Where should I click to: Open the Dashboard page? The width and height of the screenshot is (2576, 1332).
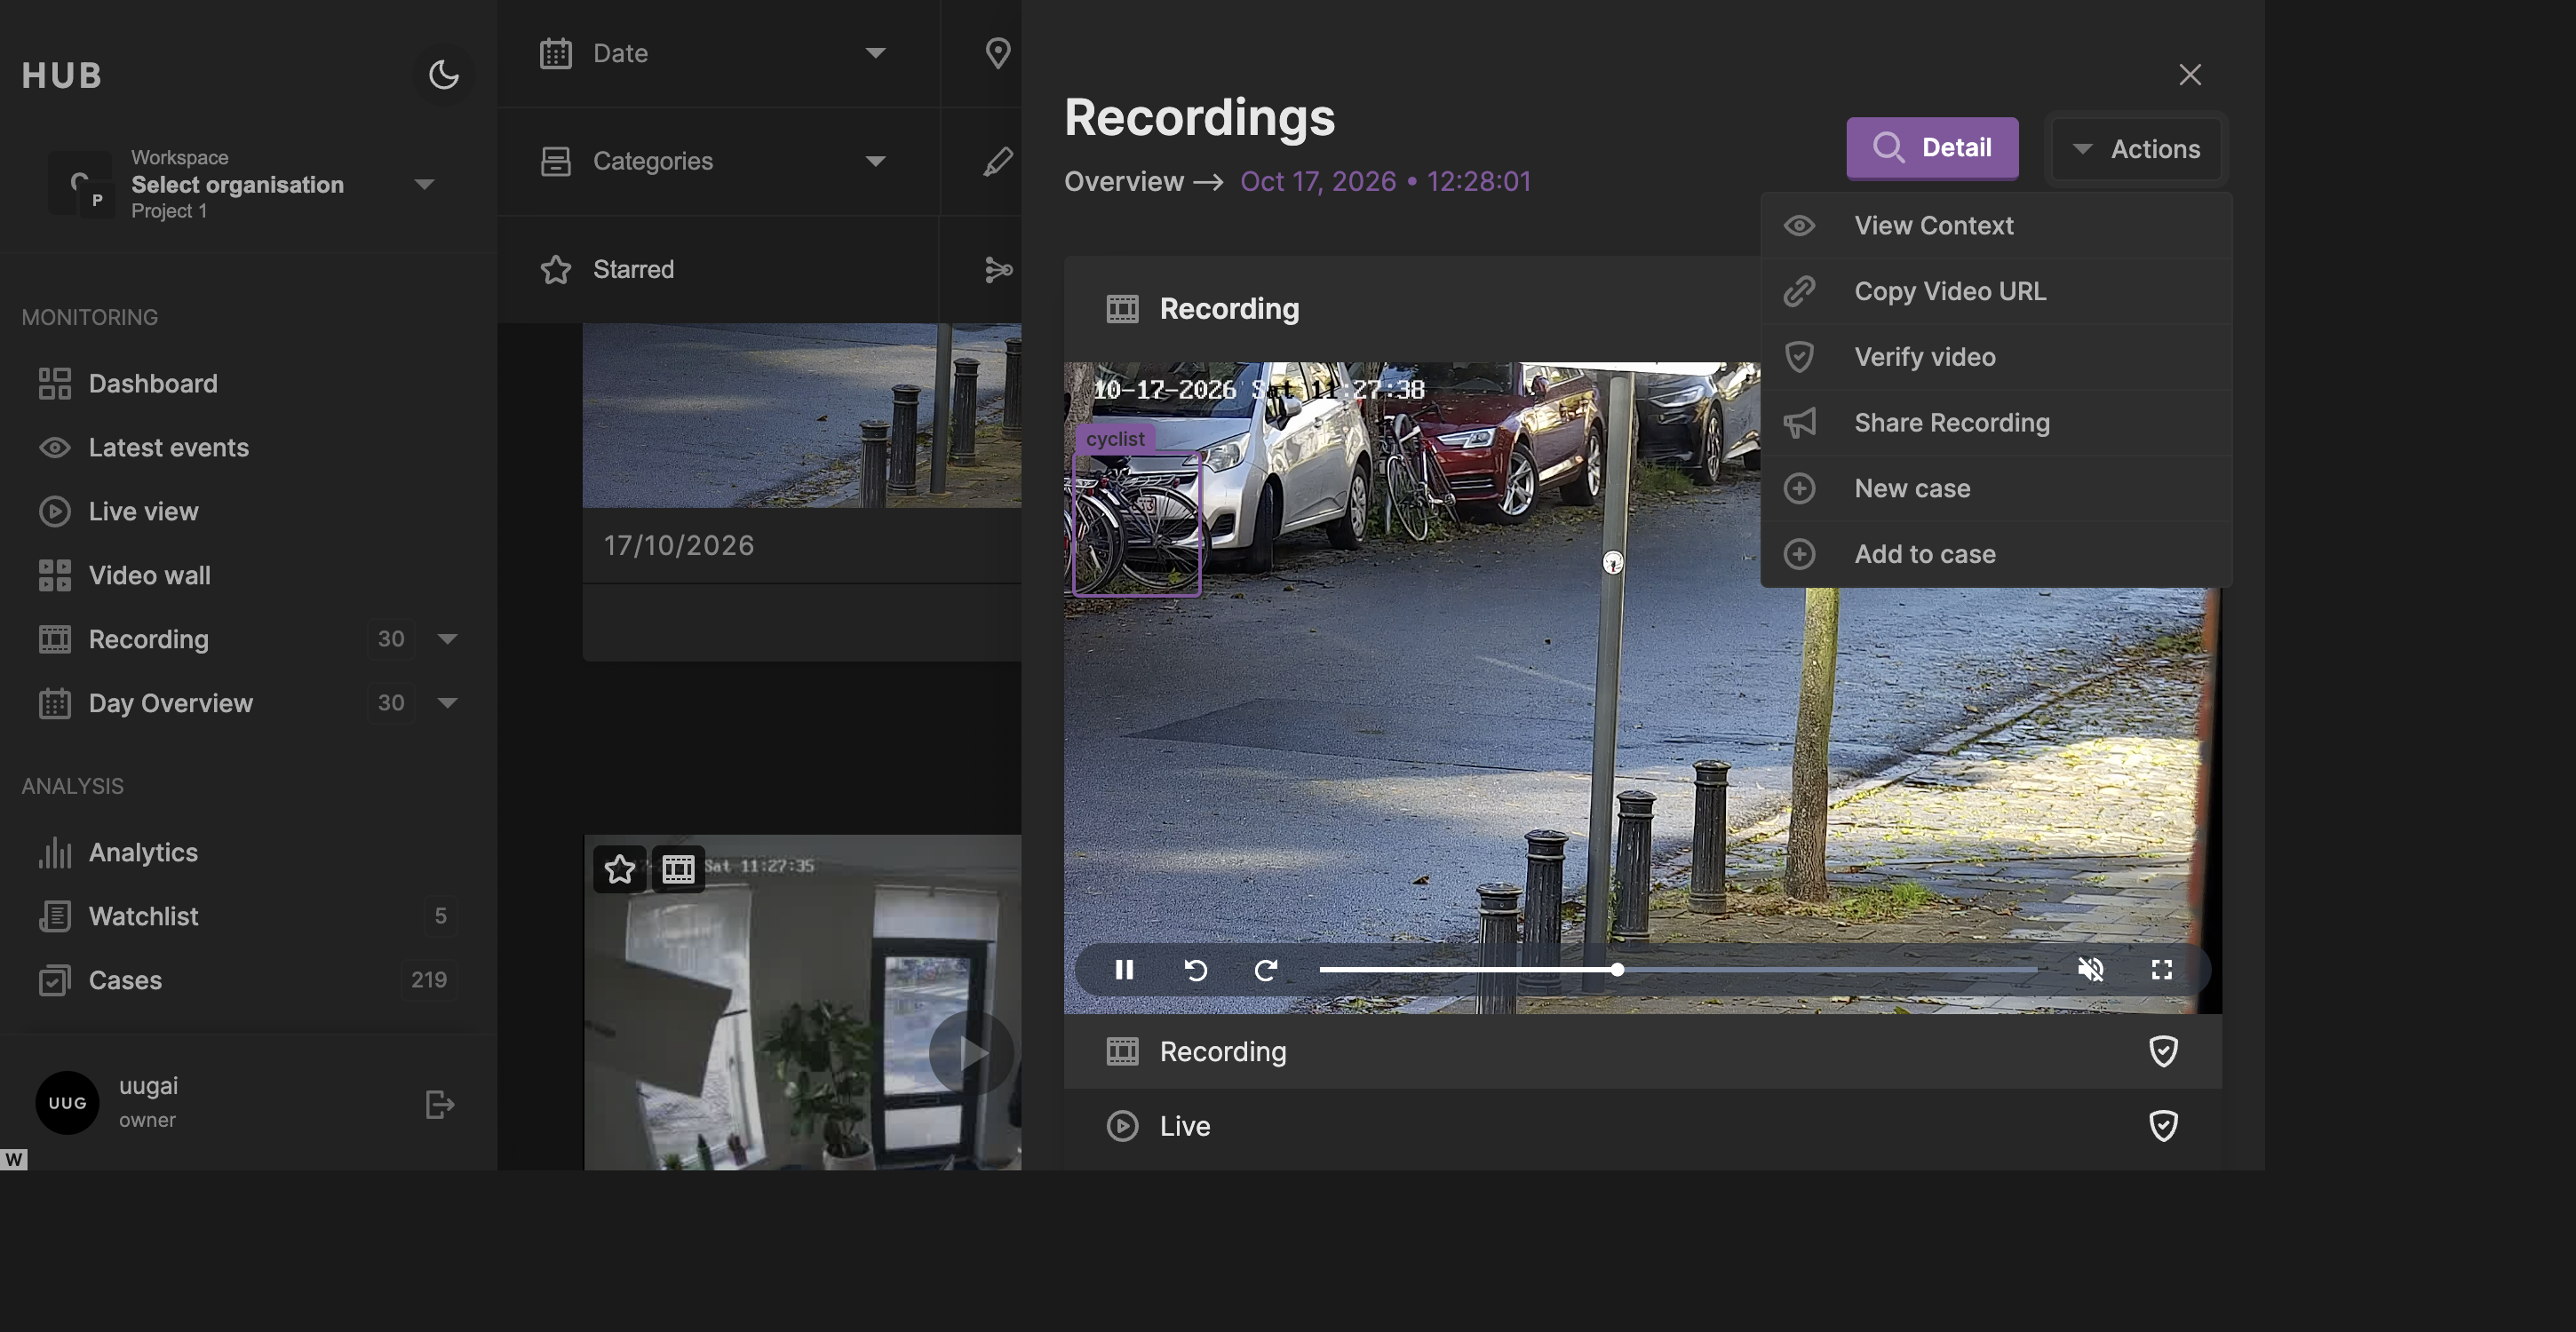click(x=153, y=383)
